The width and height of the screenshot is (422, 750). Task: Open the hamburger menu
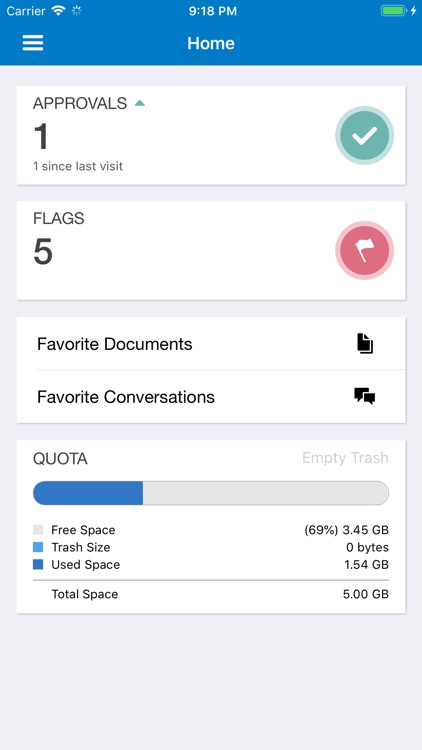(33, 43)
